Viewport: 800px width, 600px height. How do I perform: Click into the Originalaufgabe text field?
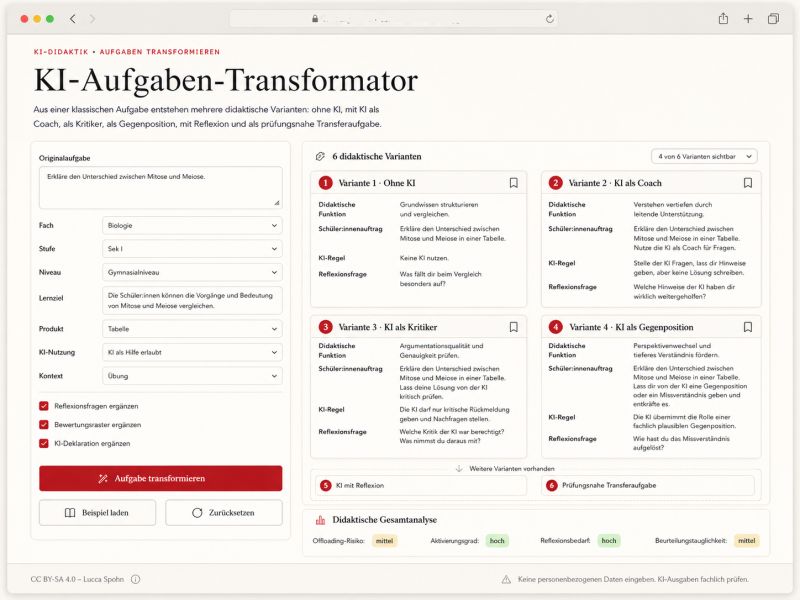coord(161,188)
